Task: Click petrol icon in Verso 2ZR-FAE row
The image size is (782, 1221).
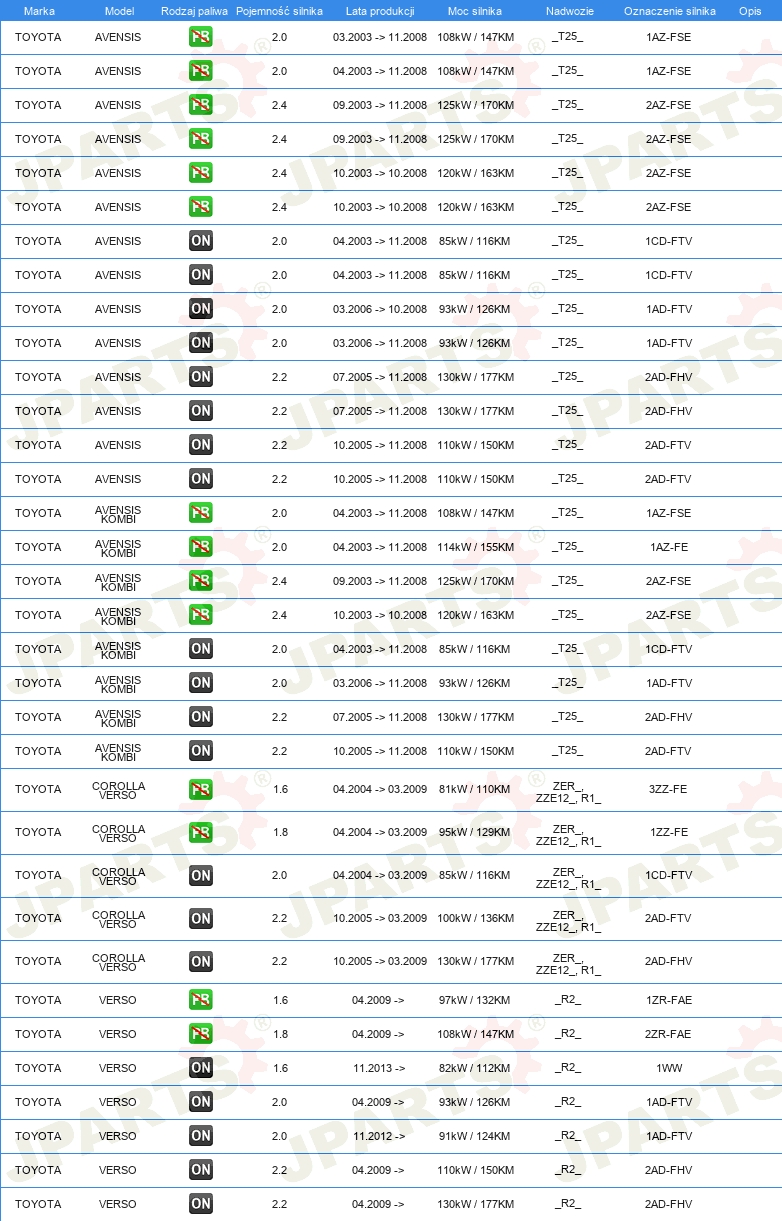Action: pyautogui.click(x=201, y=1034)
